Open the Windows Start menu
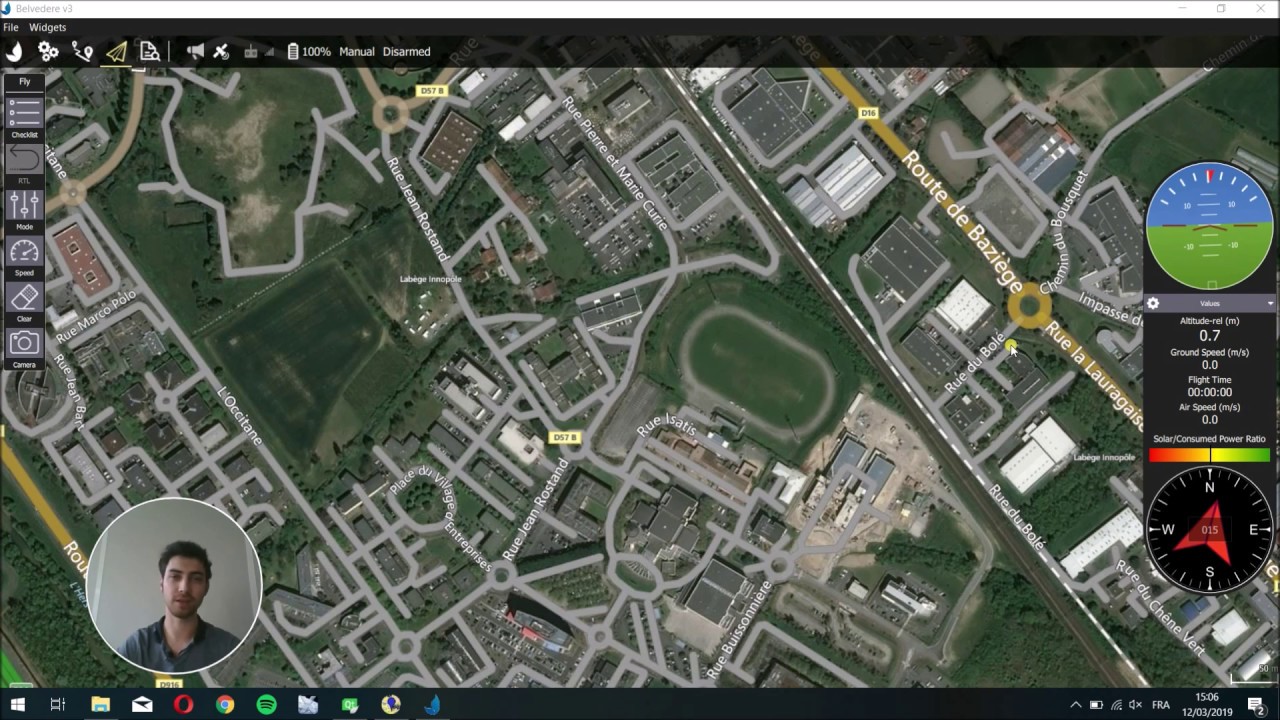This screenshot has height=720, width=1280. click(x=17, y=705)
